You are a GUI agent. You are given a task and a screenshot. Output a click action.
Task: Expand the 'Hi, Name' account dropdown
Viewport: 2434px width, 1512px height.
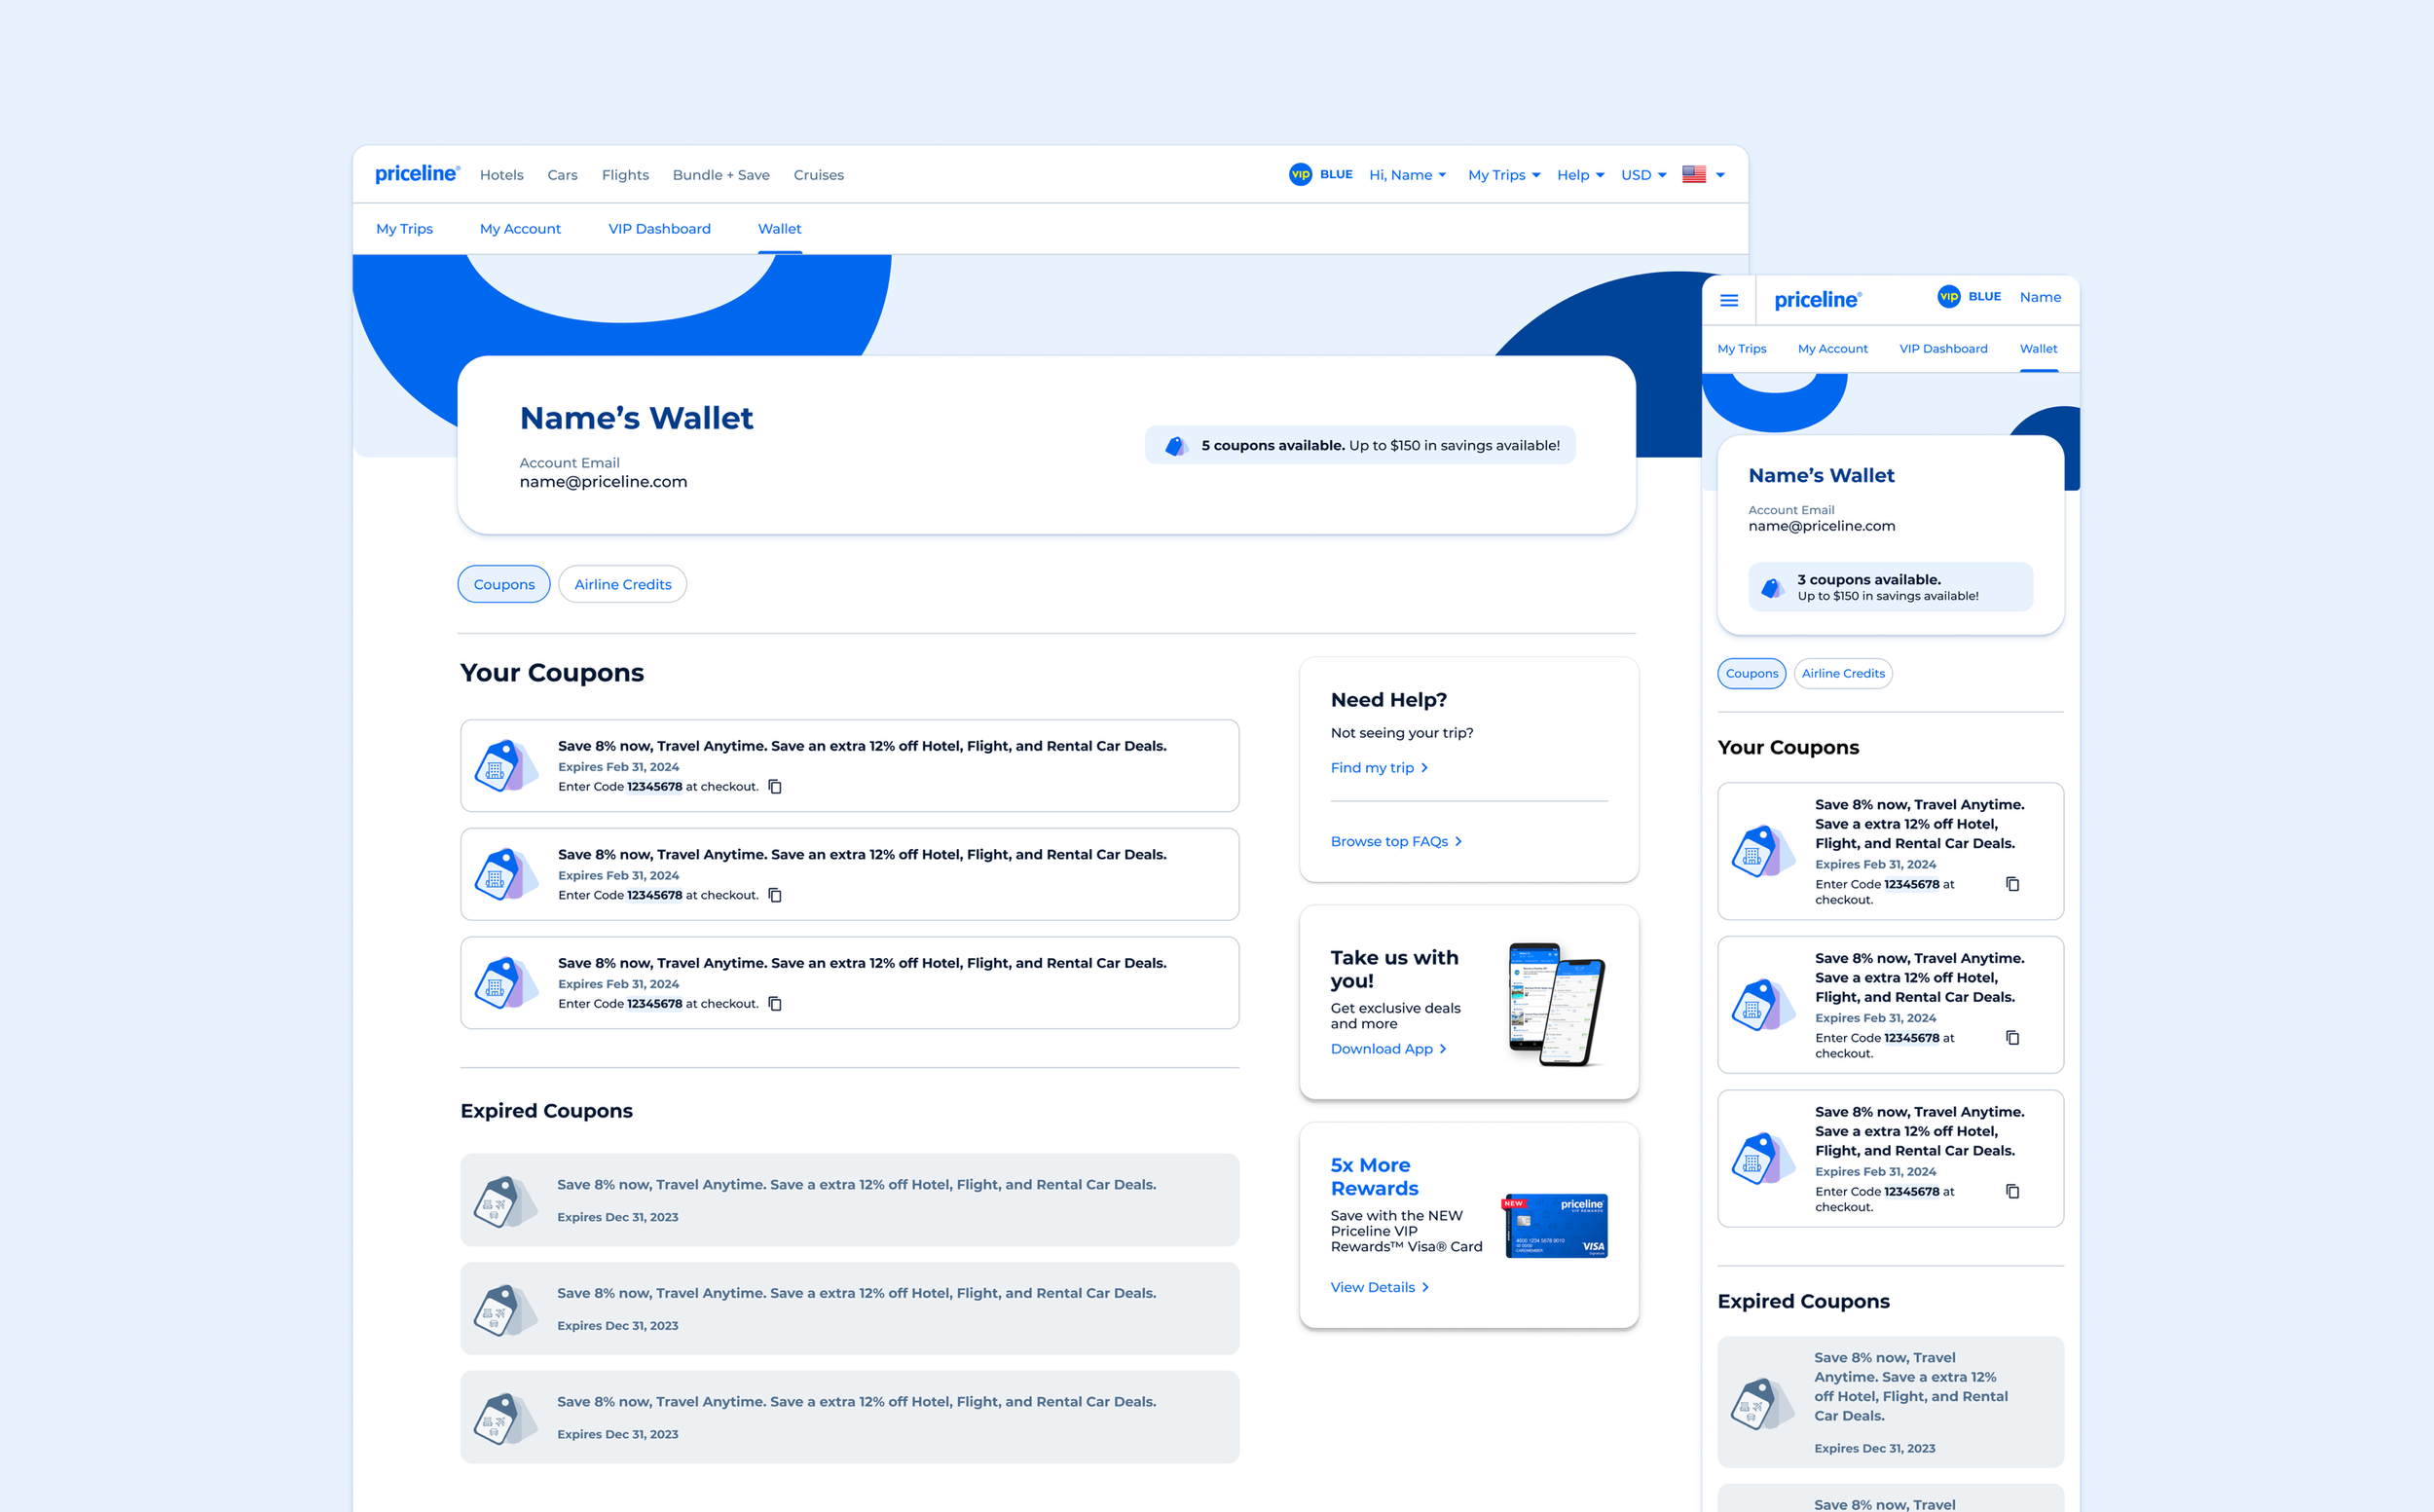[1407, 175]
